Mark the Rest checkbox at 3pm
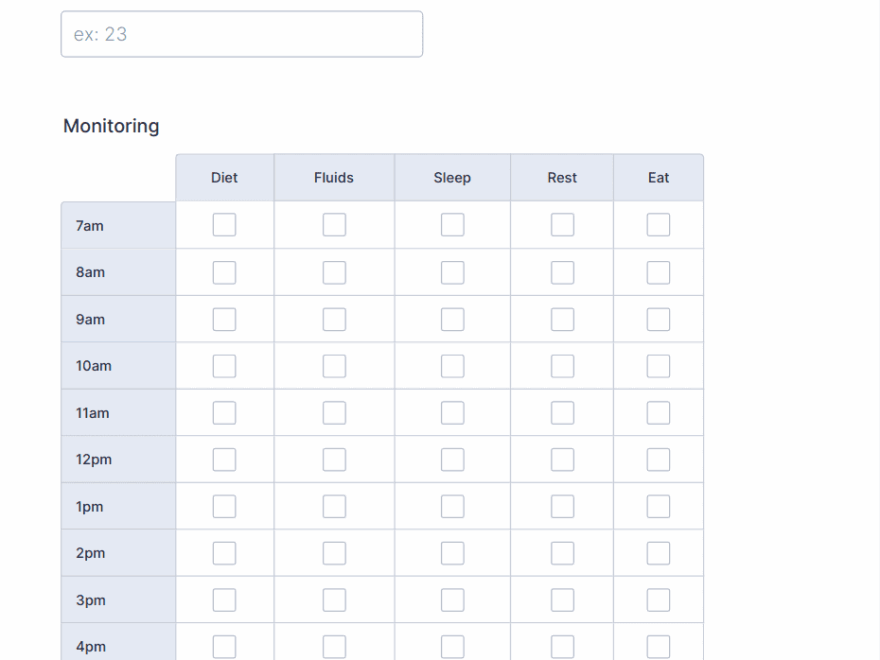Viewport: 880px width, 660px height. pos(562,600)
